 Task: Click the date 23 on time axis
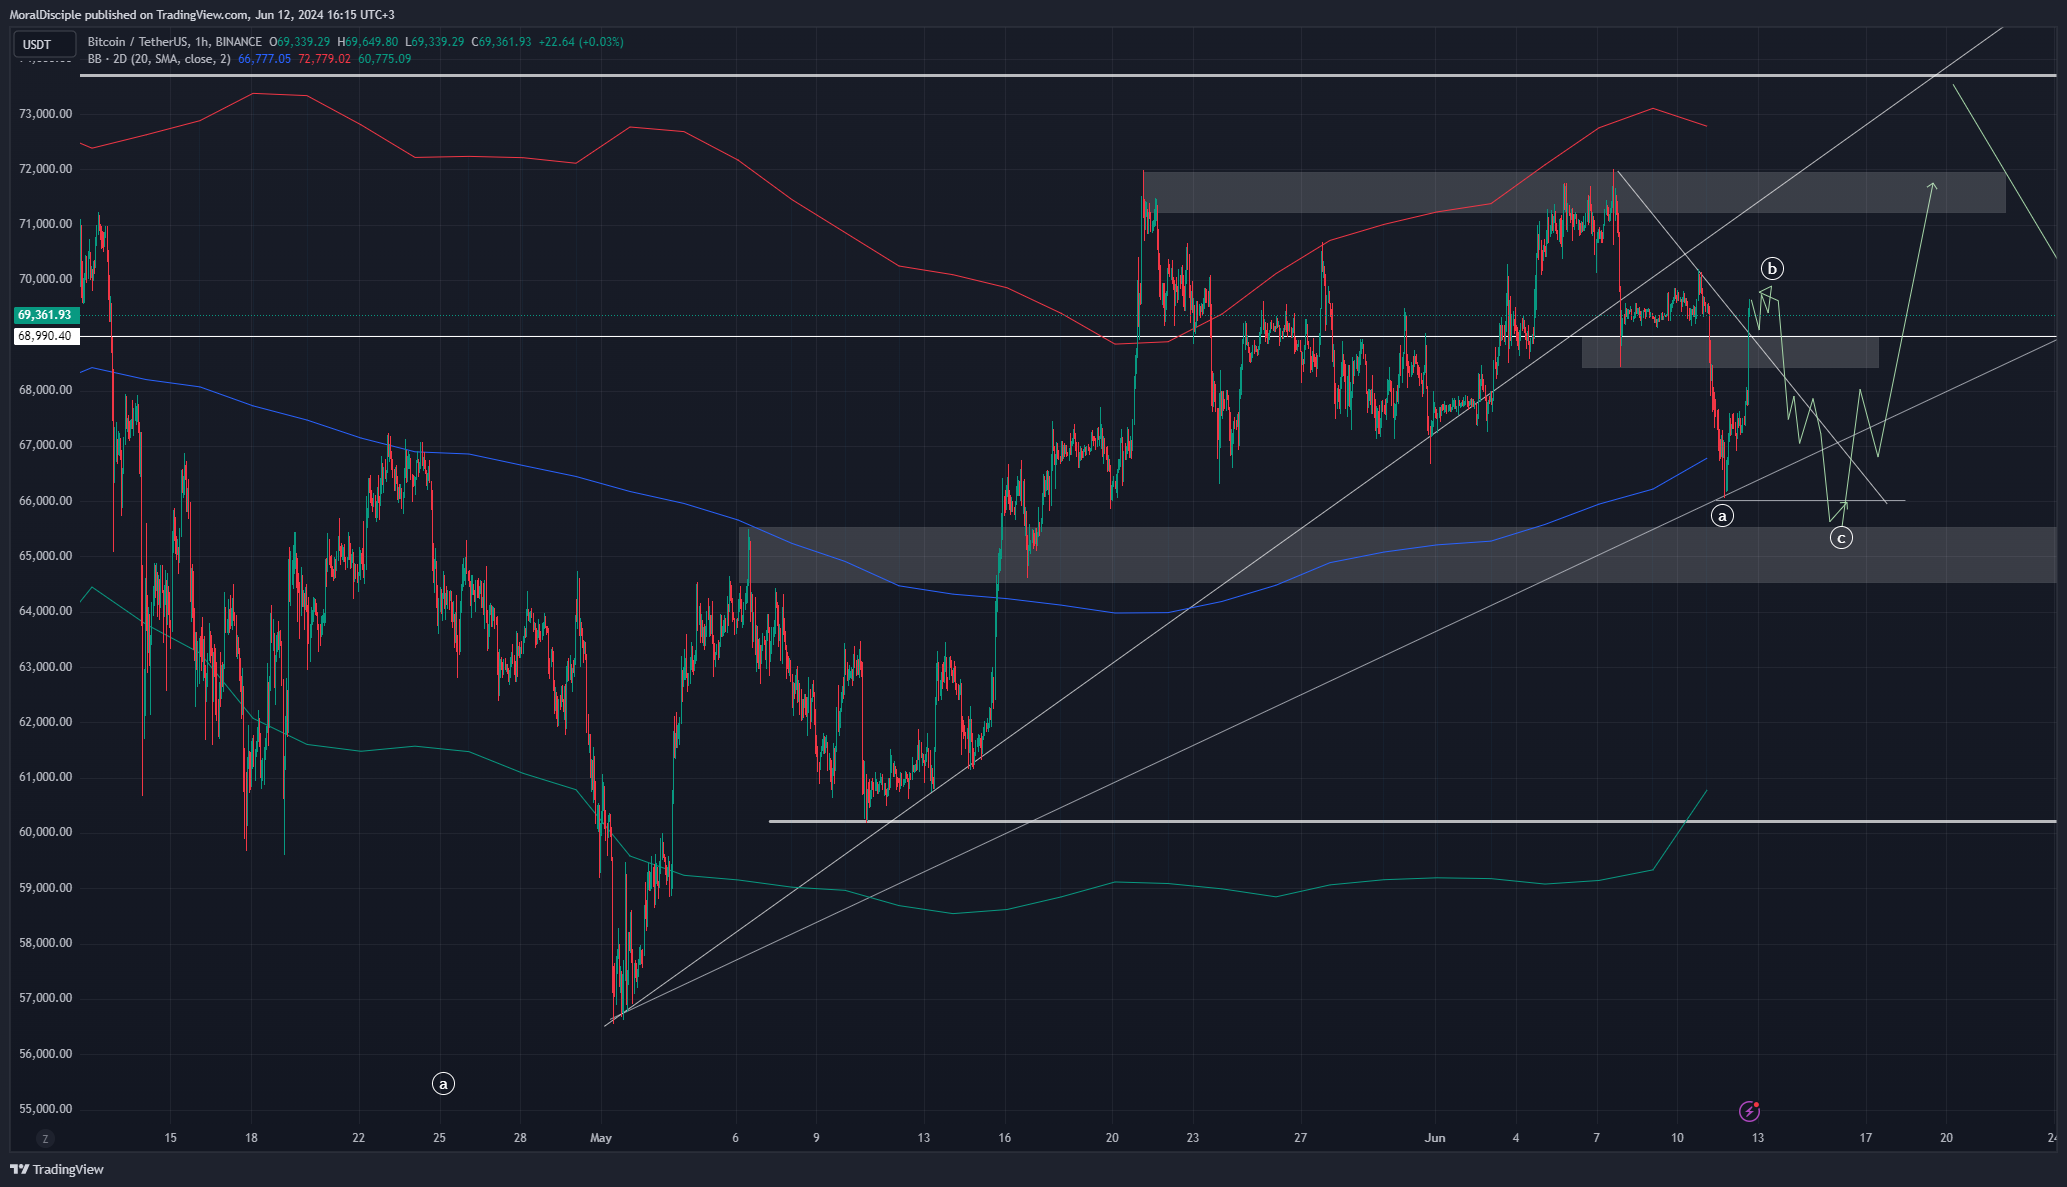click(1193, 1138)
